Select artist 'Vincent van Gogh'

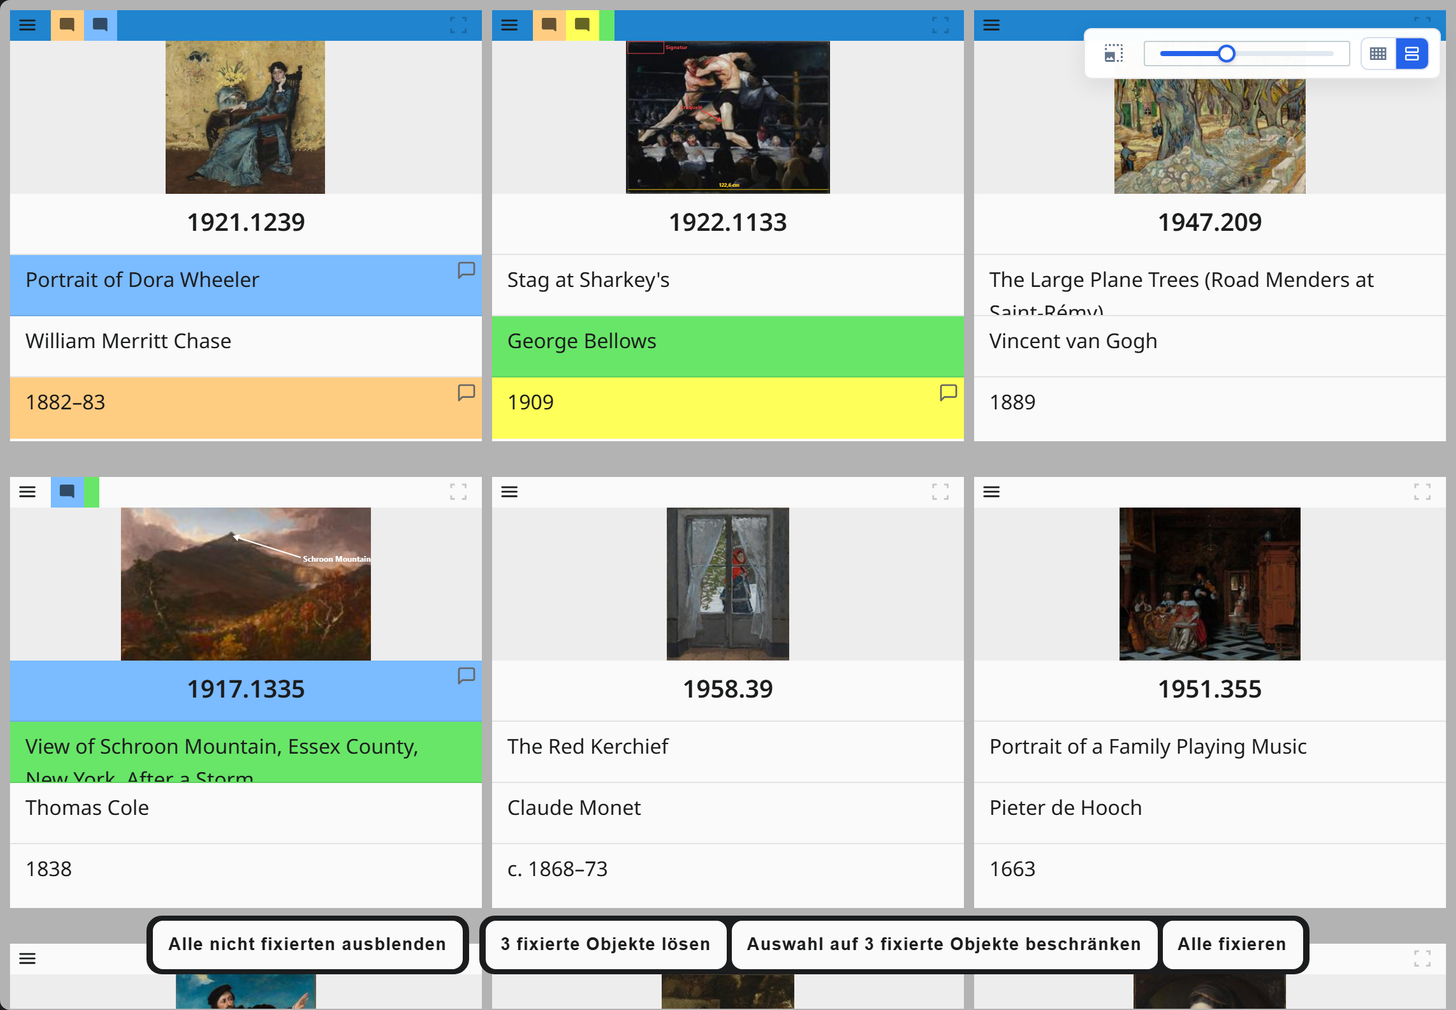pos(1073,341)
